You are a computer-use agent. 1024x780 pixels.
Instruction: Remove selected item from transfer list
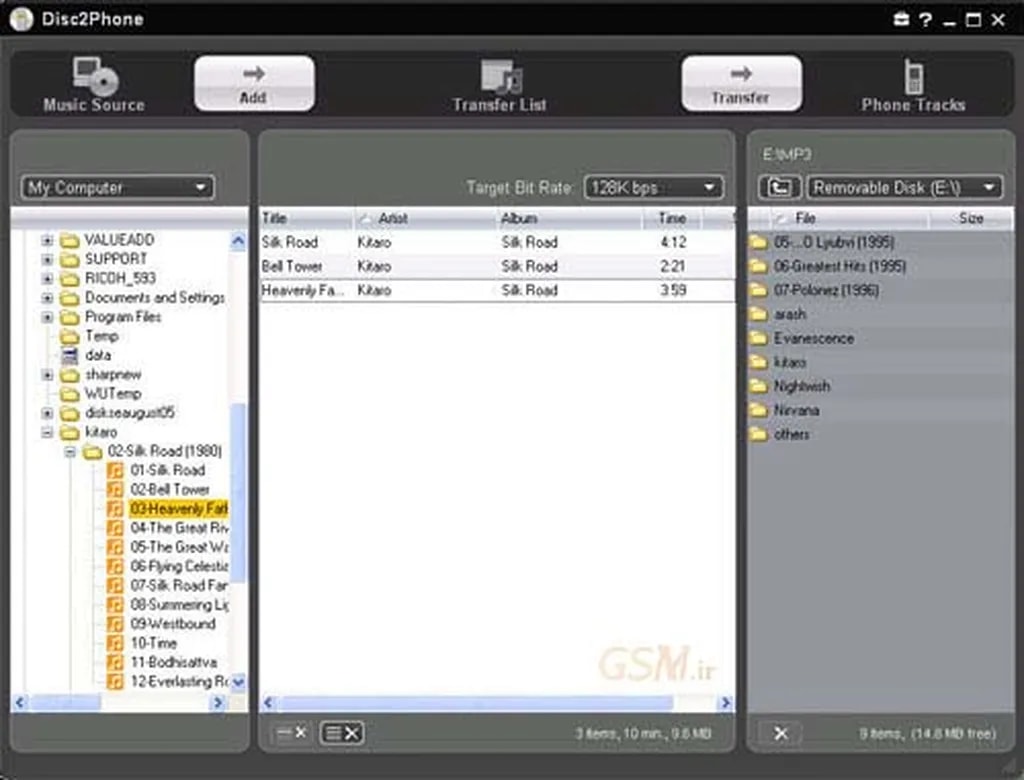coord(290,733)
